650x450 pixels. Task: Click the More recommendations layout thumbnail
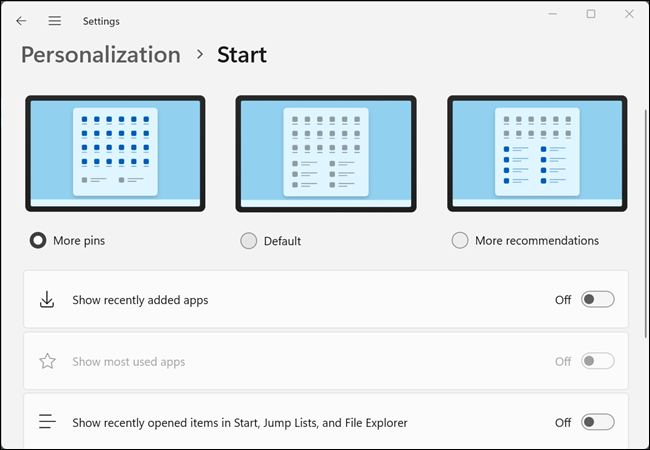pyautogui.click(x=537, y=154)
